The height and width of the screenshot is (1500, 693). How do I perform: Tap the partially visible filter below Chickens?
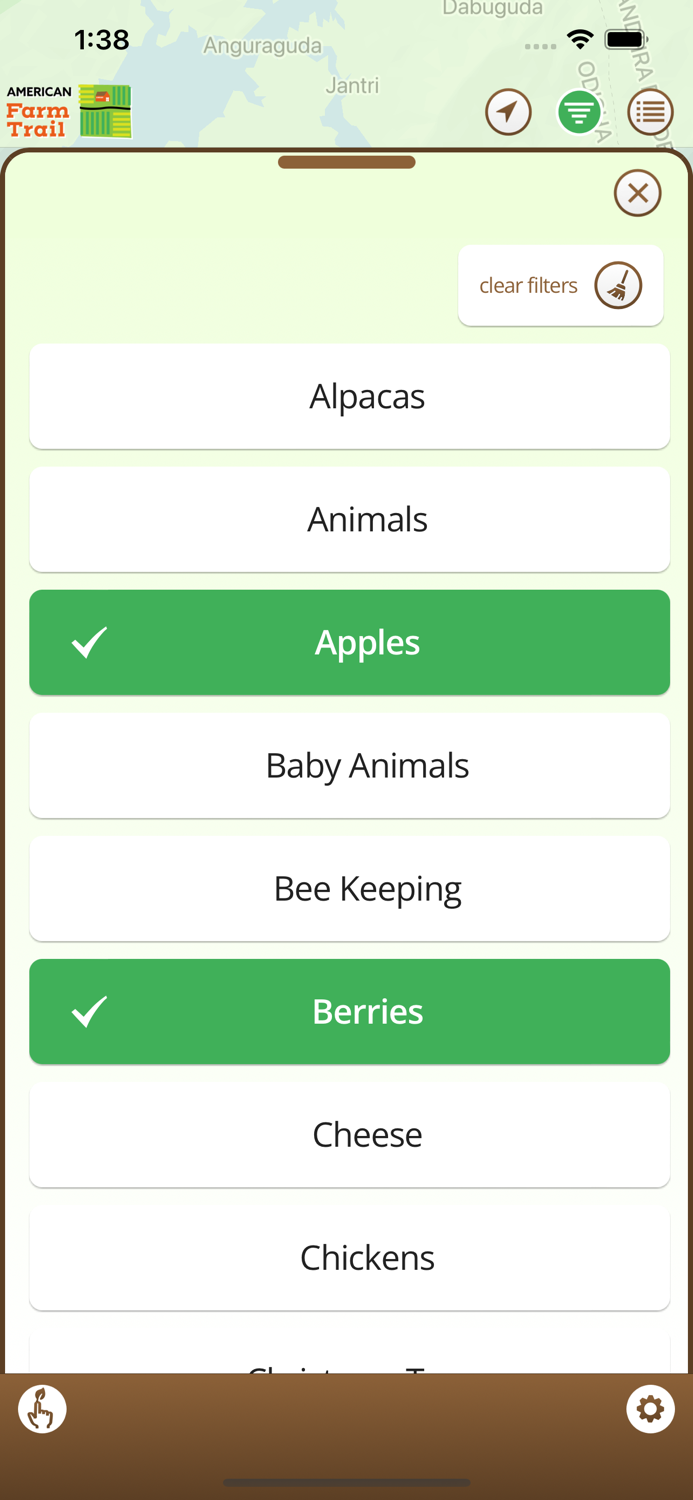tap(349, 1355)
